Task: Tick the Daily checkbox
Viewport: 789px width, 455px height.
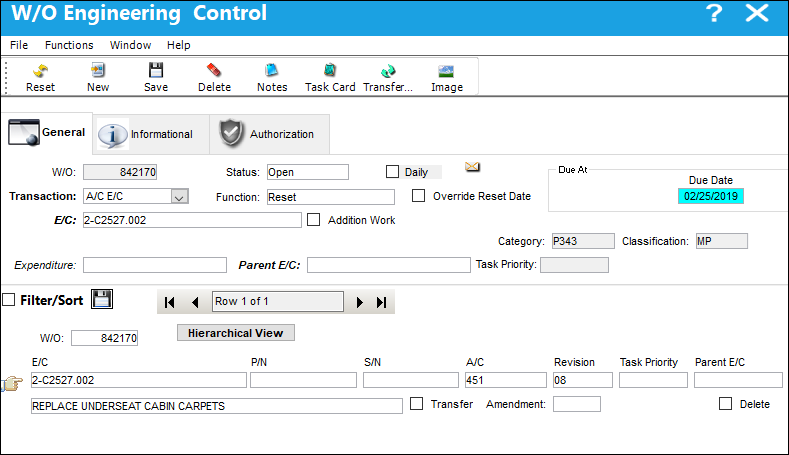Action: [x=392, y=172]
